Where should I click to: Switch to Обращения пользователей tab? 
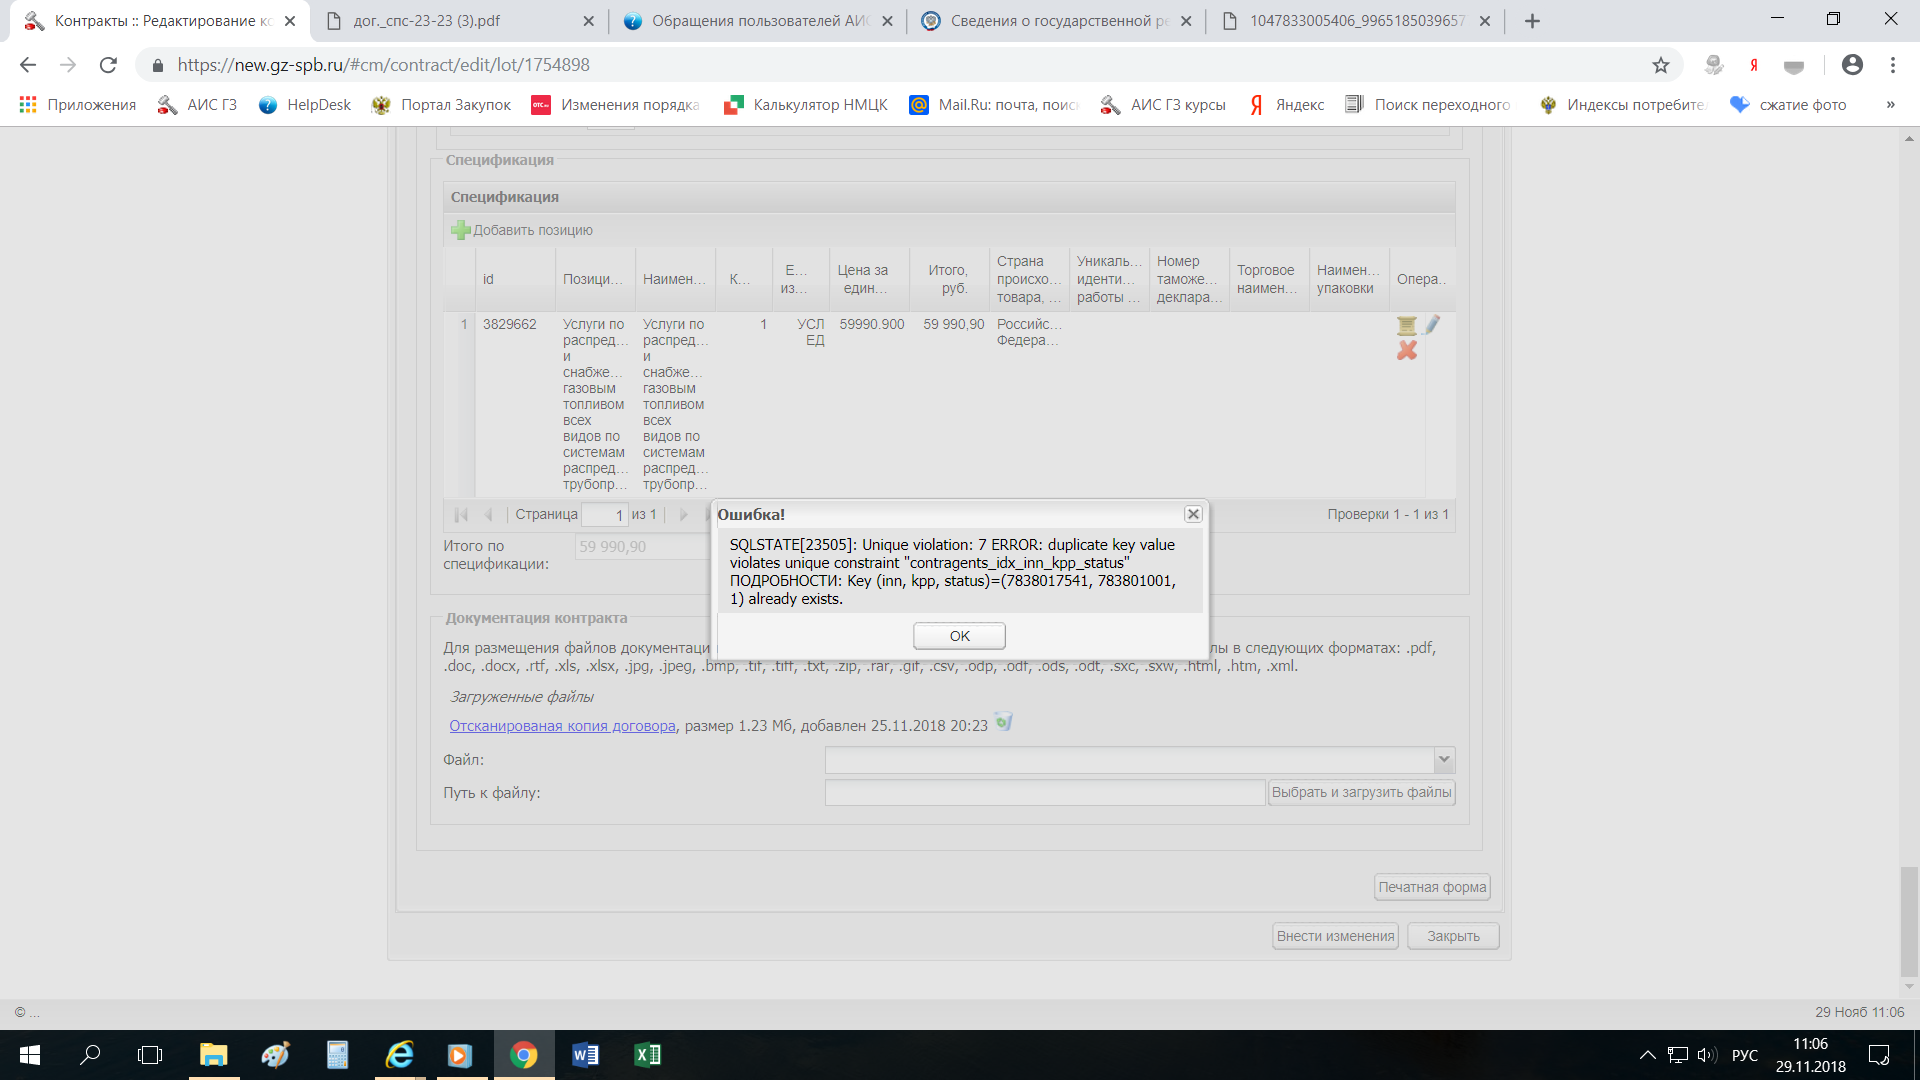click(760, 21)
